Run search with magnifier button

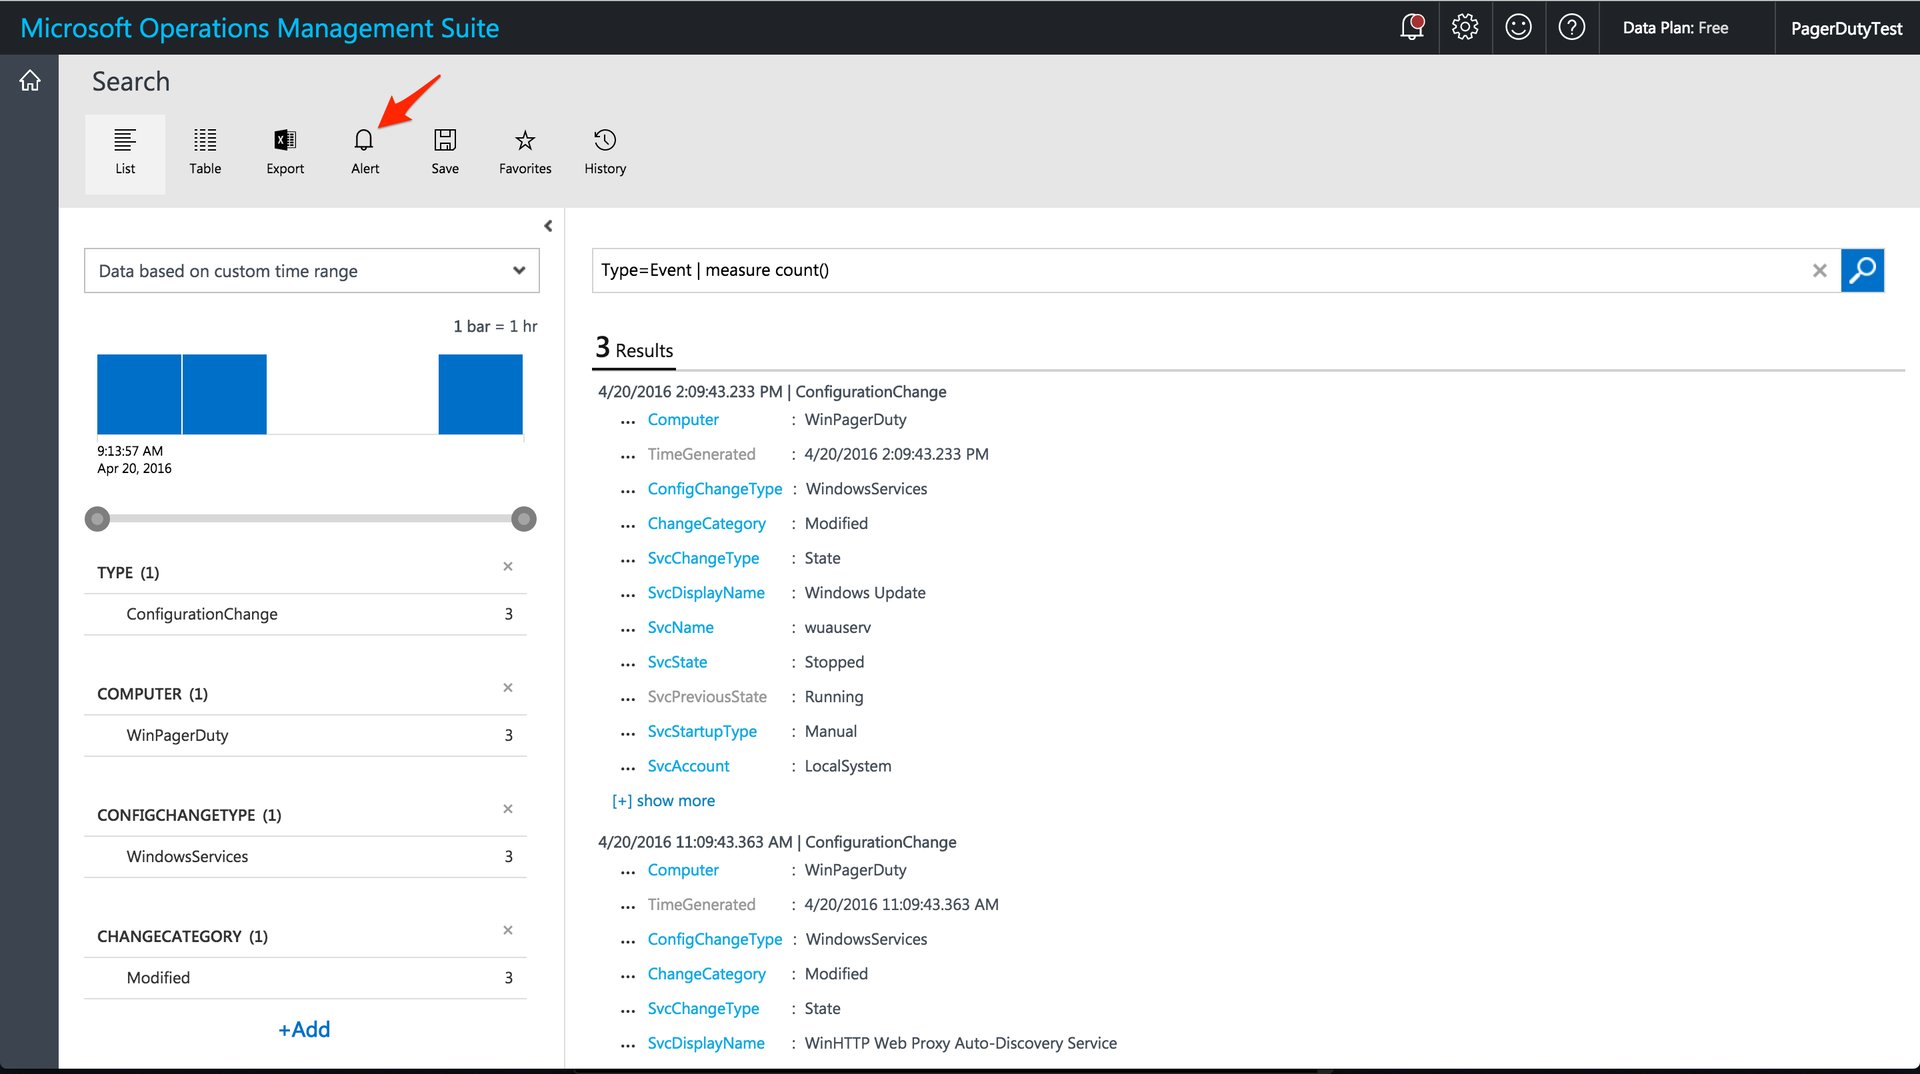click(x=1862, y=270)
